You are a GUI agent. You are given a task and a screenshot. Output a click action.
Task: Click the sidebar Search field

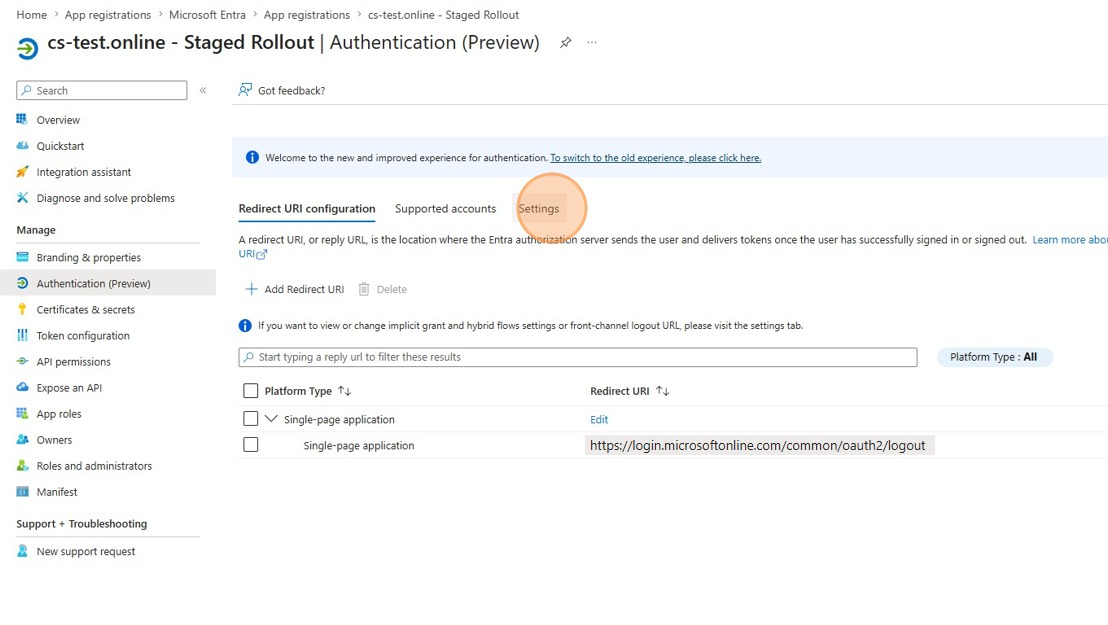[102, 90]
